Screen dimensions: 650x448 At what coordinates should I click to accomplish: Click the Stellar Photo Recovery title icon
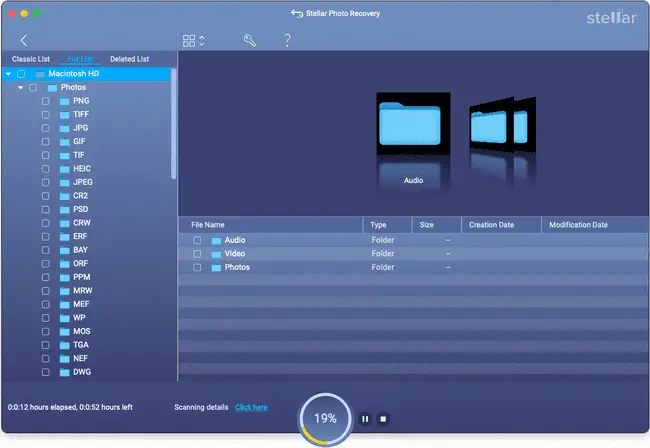coord(297,14)
